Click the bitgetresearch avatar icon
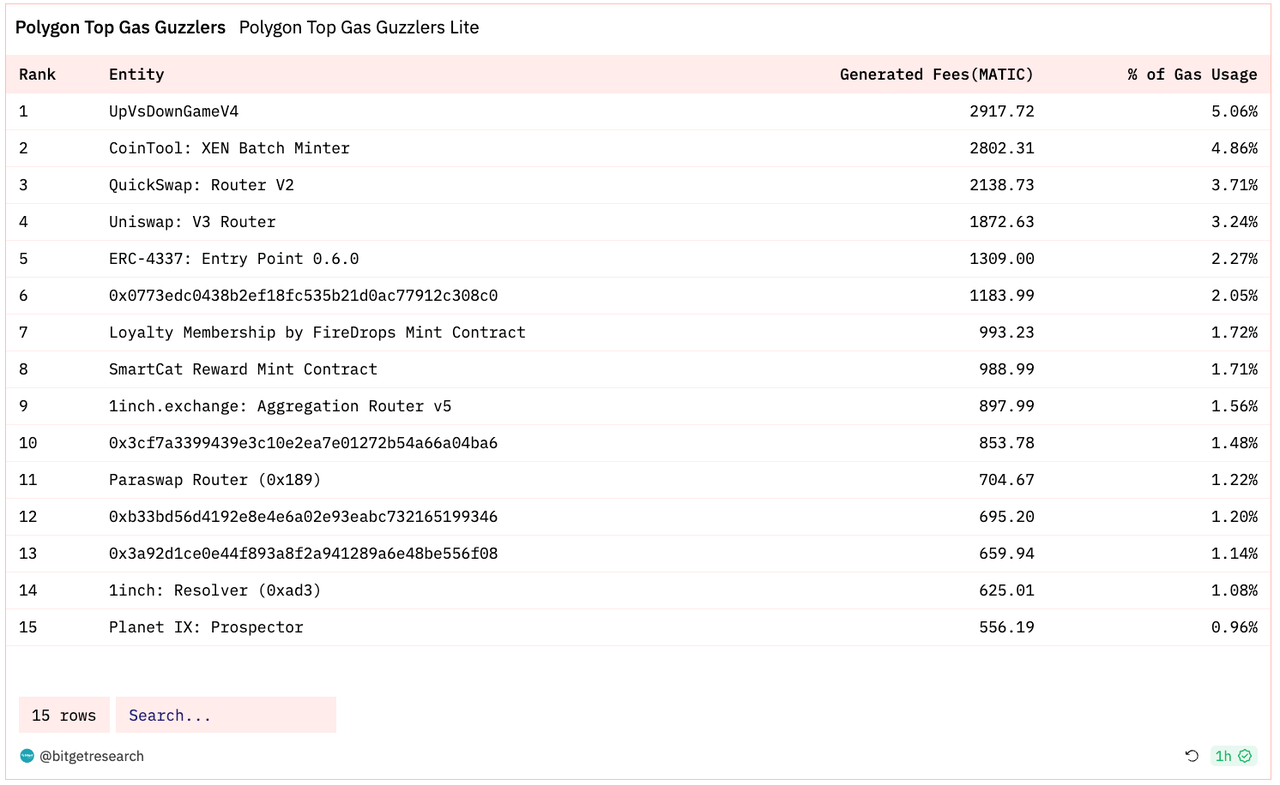 [27, 756]
